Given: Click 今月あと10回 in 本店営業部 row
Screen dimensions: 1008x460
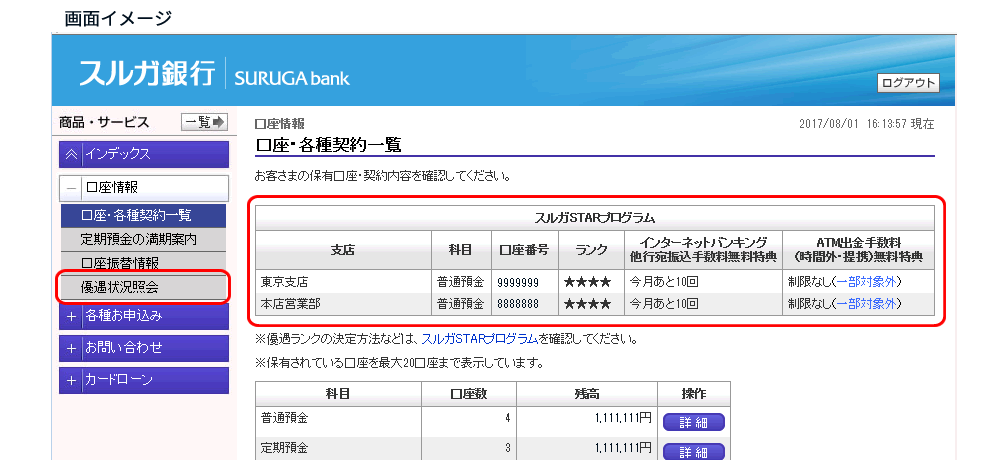Looking at the screenshot, I should coord(663,304).
